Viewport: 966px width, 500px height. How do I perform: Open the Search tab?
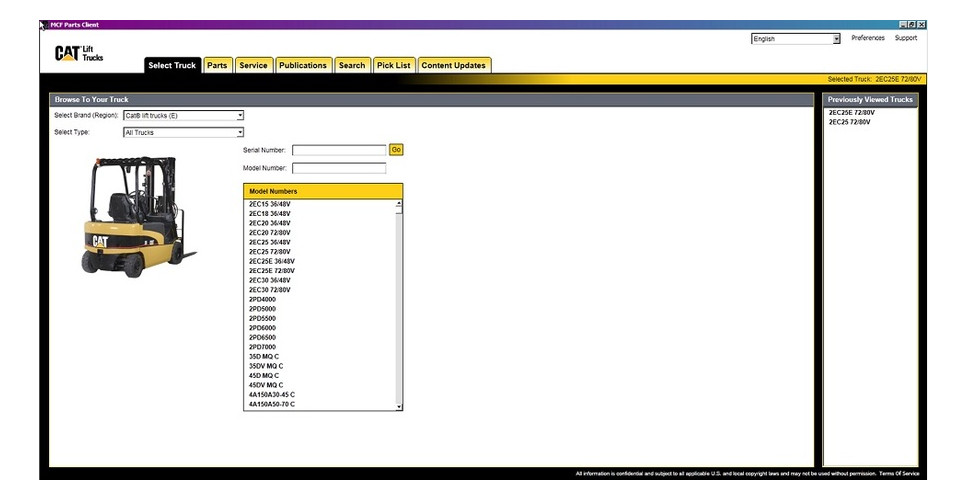[352, 65]
